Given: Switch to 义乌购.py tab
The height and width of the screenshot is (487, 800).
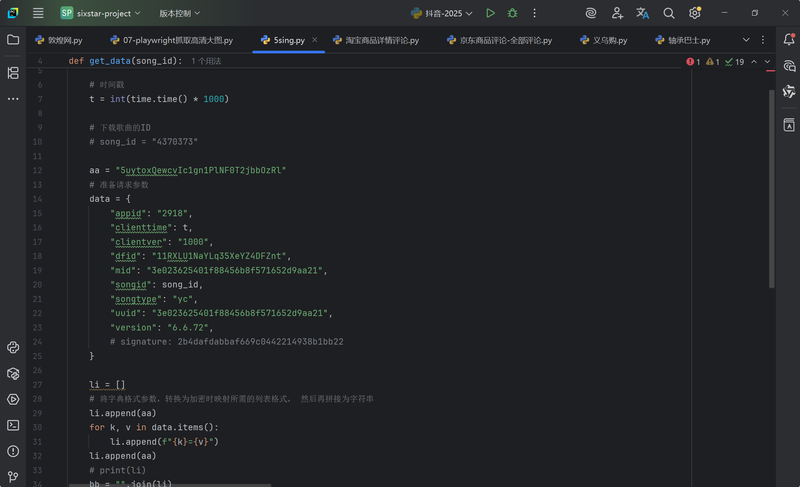Looking at the screenshot, I should [604, 40].
